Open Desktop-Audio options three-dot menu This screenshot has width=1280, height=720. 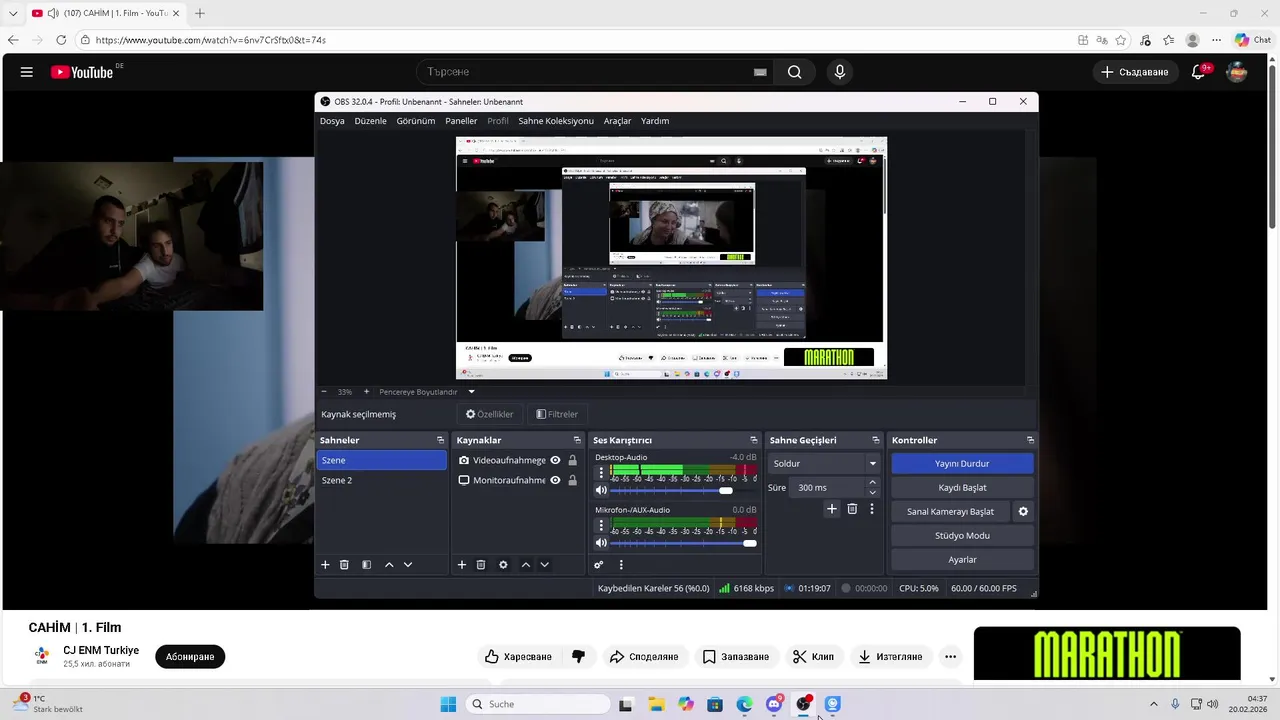point(601,472)
